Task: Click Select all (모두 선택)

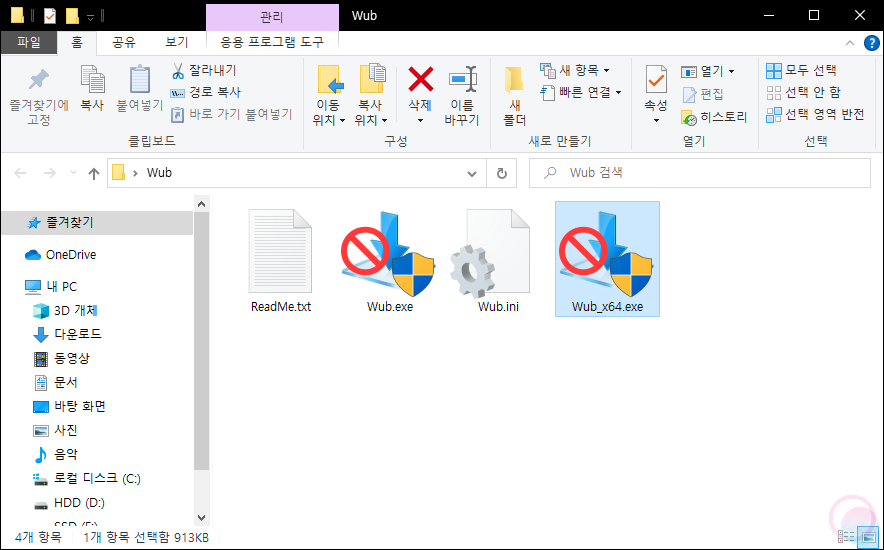Action: pyautogui.click(x=801, y=70)
